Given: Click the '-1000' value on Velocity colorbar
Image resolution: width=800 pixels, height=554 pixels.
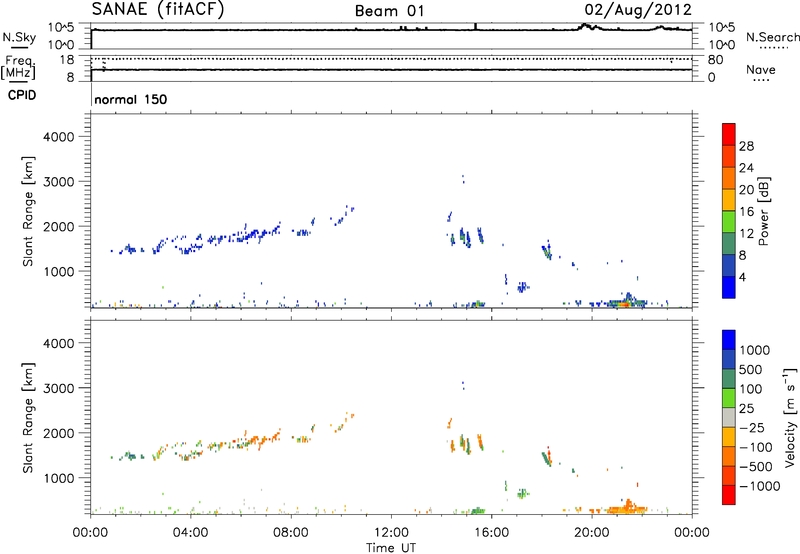Looking at the screenshot, I should click(x=760, y=486).
